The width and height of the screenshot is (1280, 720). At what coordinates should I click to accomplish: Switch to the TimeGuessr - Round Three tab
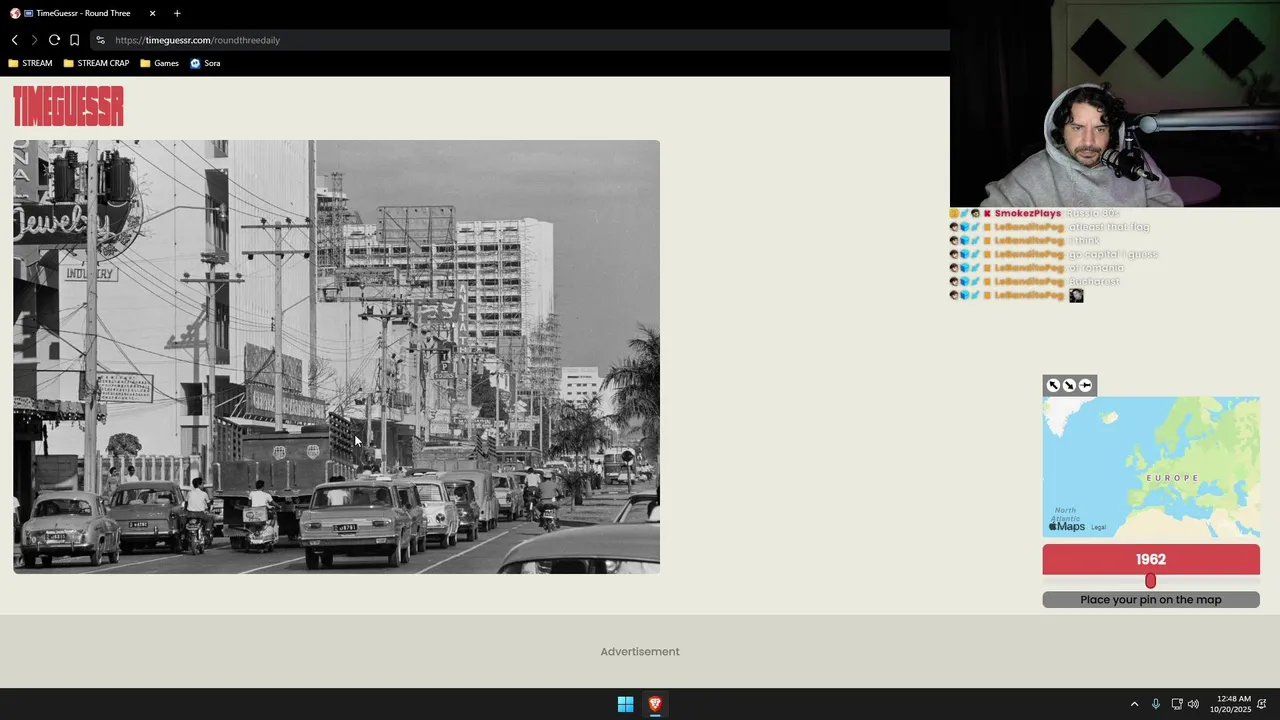83,13
